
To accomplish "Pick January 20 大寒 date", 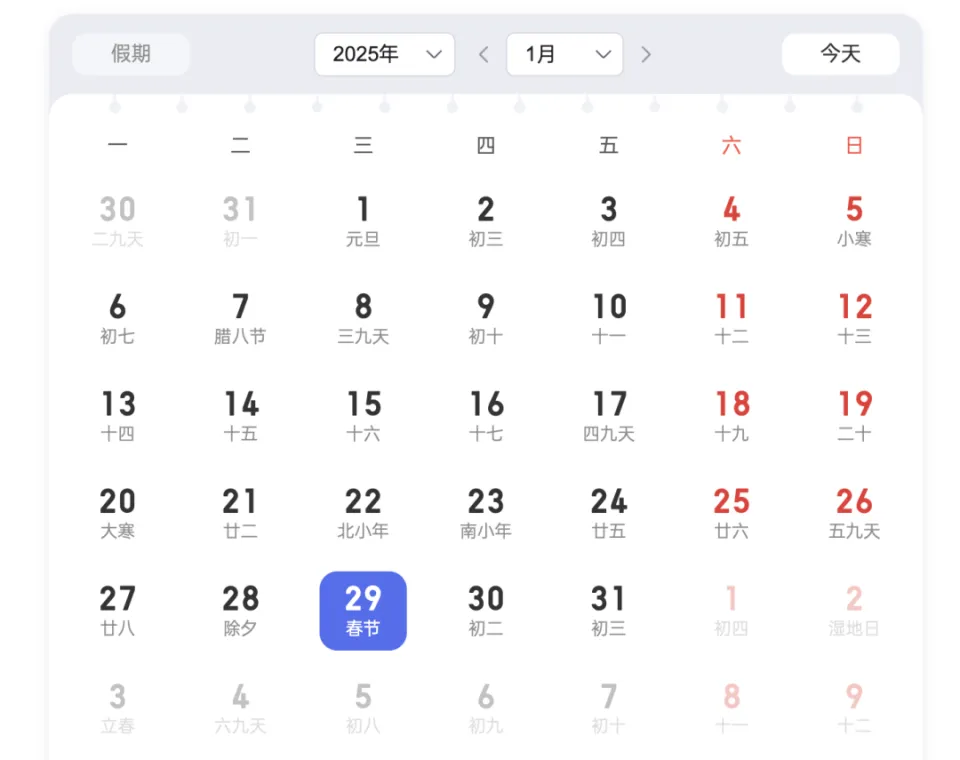I will point(117,513).
